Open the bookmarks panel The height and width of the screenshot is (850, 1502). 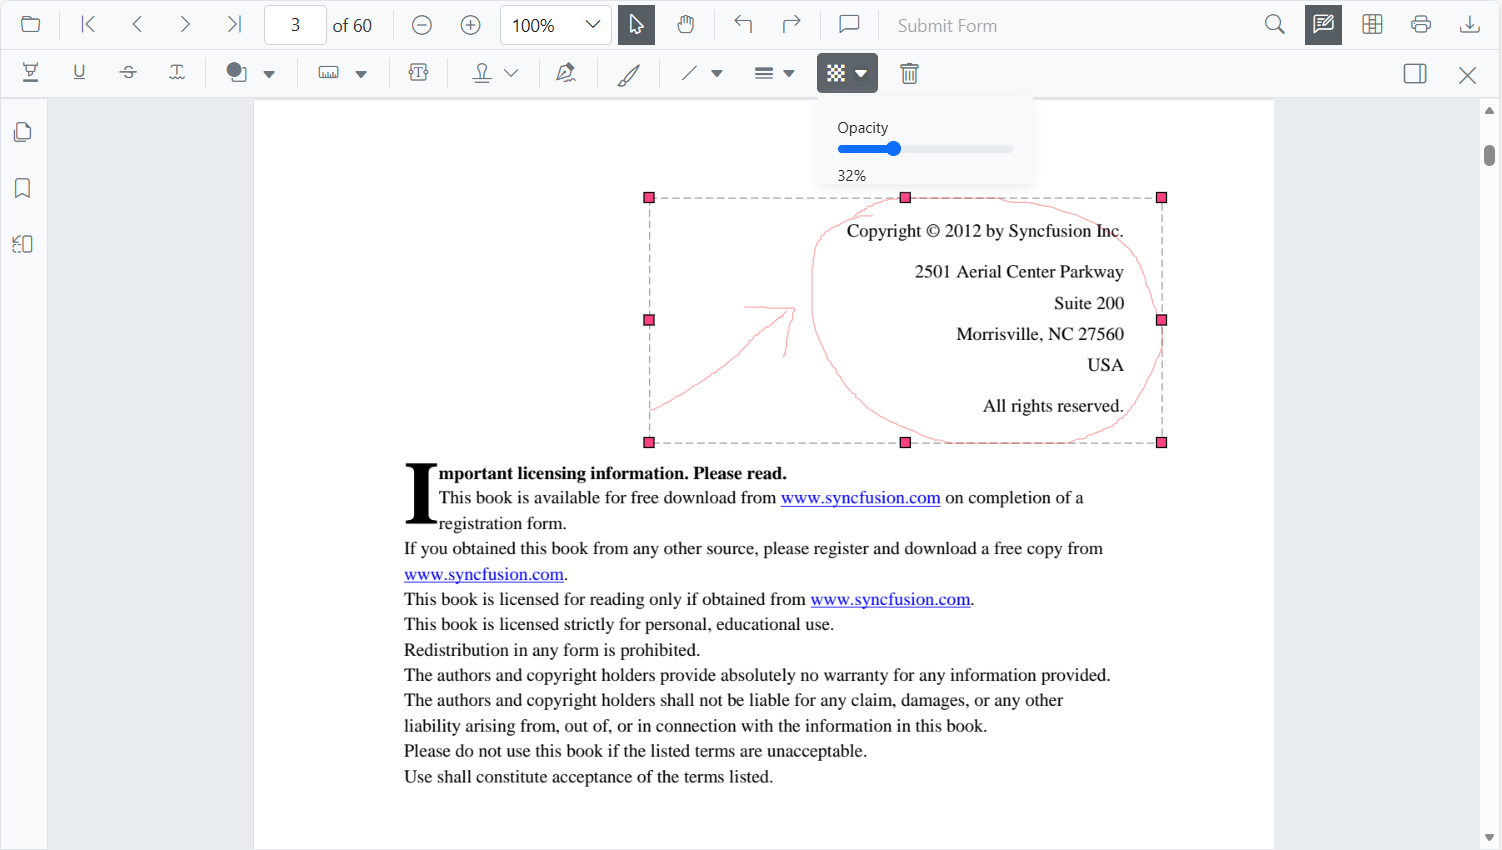[22, 187]
